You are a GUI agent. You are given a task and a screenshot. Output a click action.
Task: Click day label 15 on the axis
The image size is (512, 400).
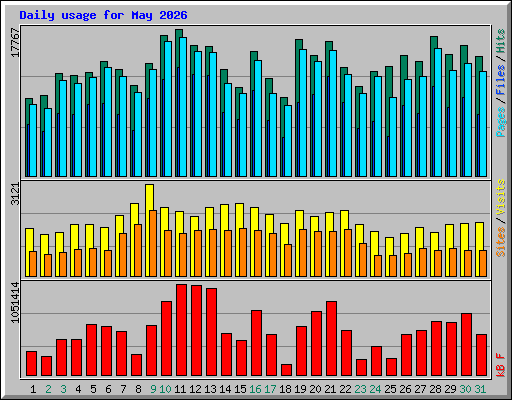click(x=240, y=389)
